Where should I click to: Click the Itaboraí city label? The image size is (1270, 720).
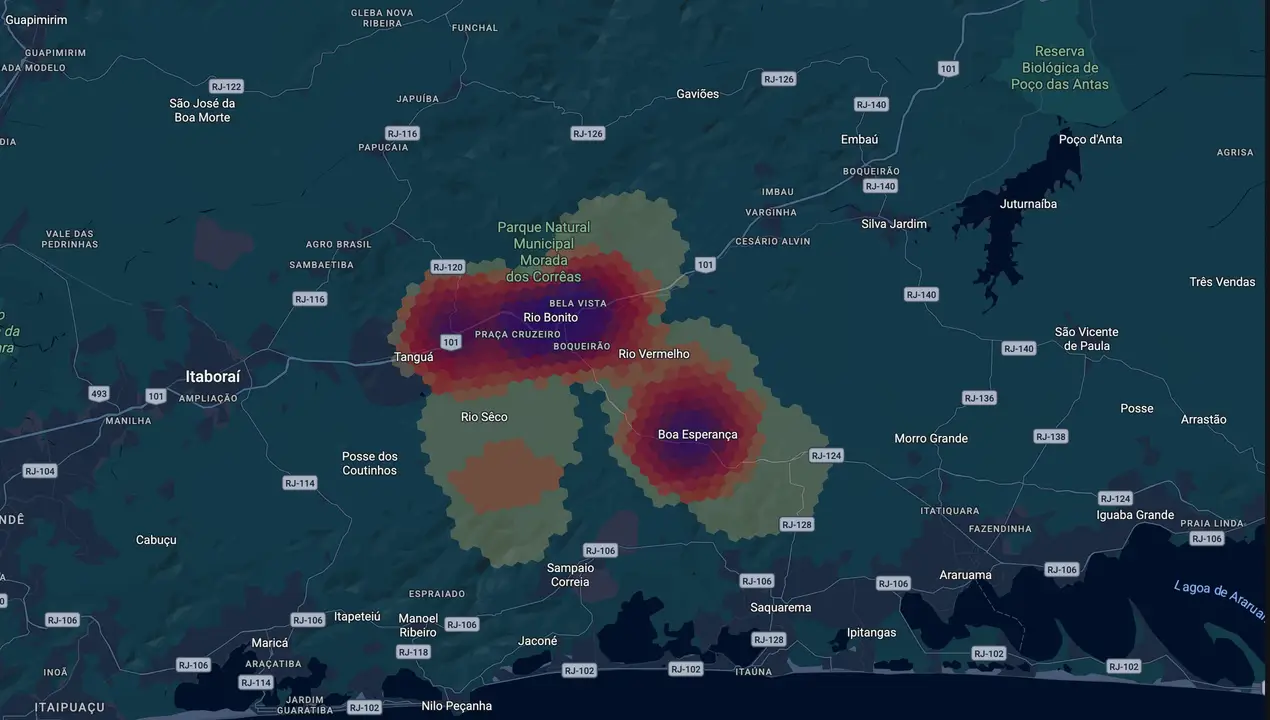coord(213,377)
